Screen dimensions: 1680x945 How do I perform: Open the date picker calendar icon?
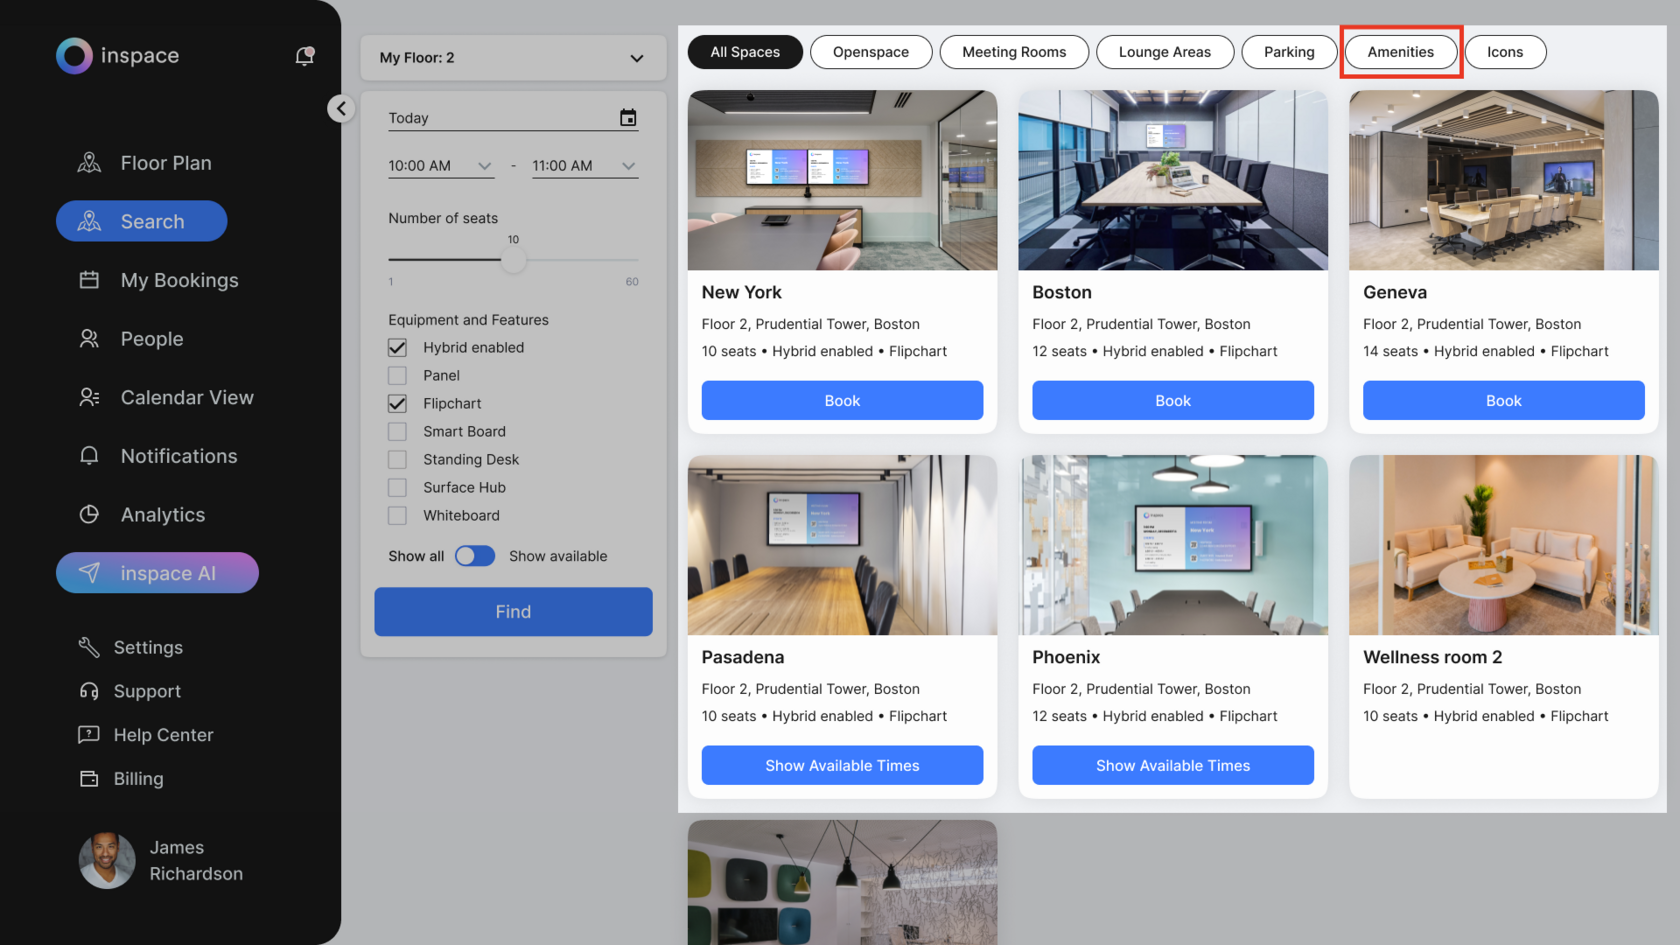click(x=628, y=117)
